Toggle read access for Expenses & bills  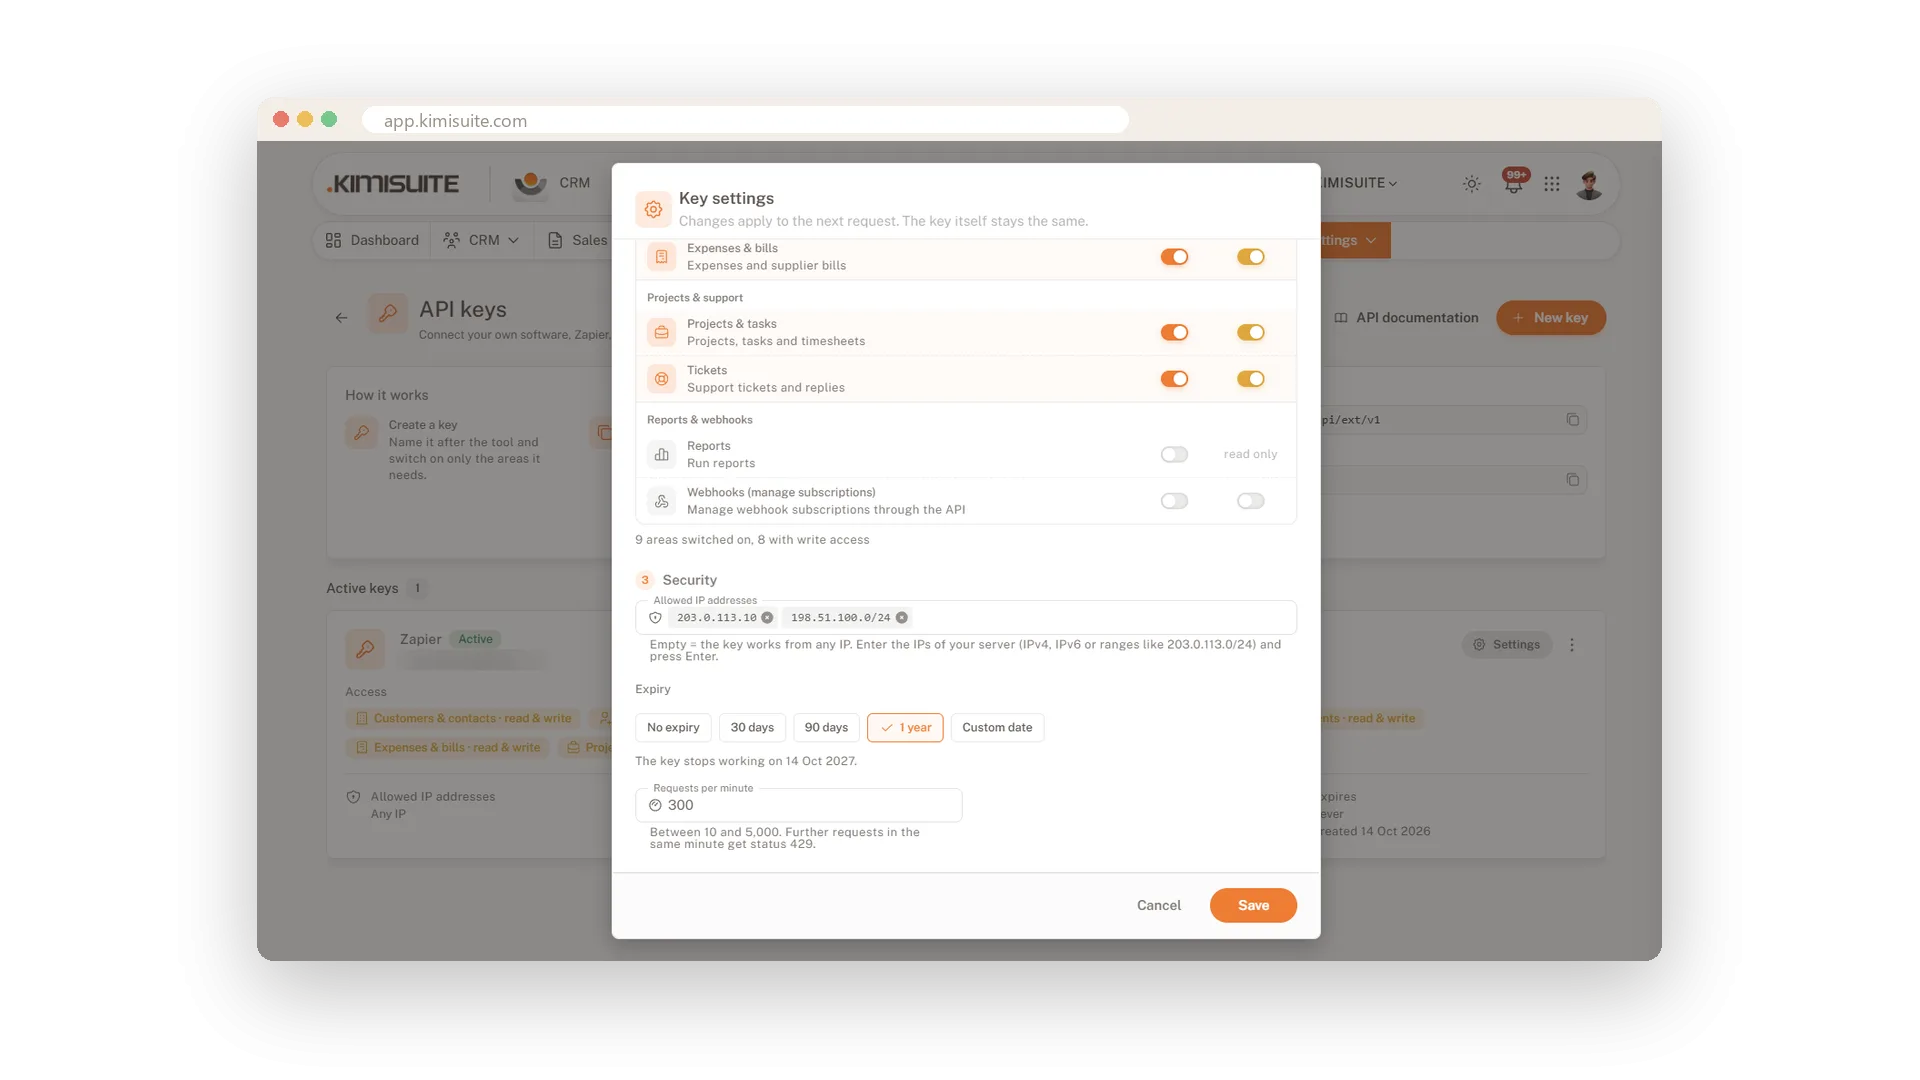[x=1174, y=257]
